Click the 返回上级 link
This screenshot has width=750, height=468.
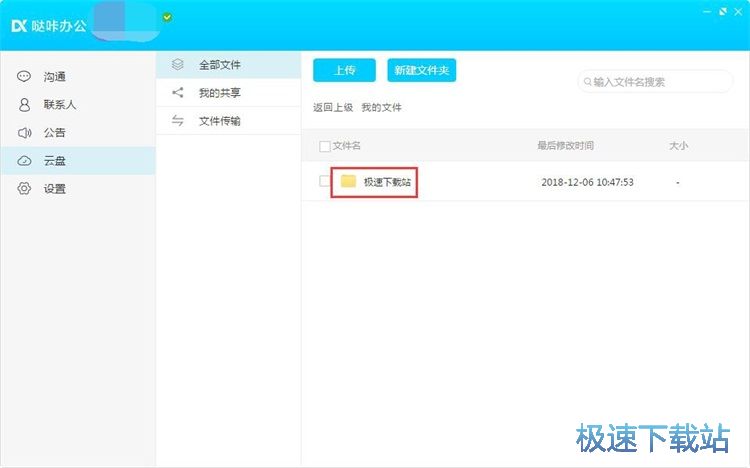pyautogui.click(x=333, y=107)
